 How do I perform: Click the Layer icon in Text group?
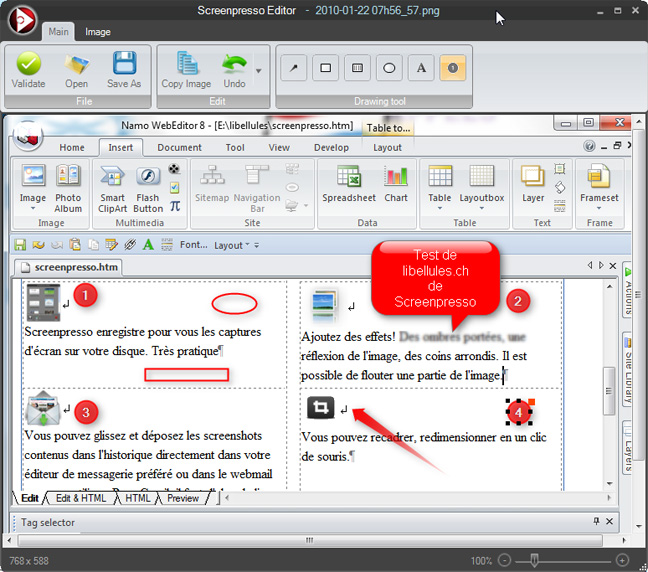(x=533, y=175)
